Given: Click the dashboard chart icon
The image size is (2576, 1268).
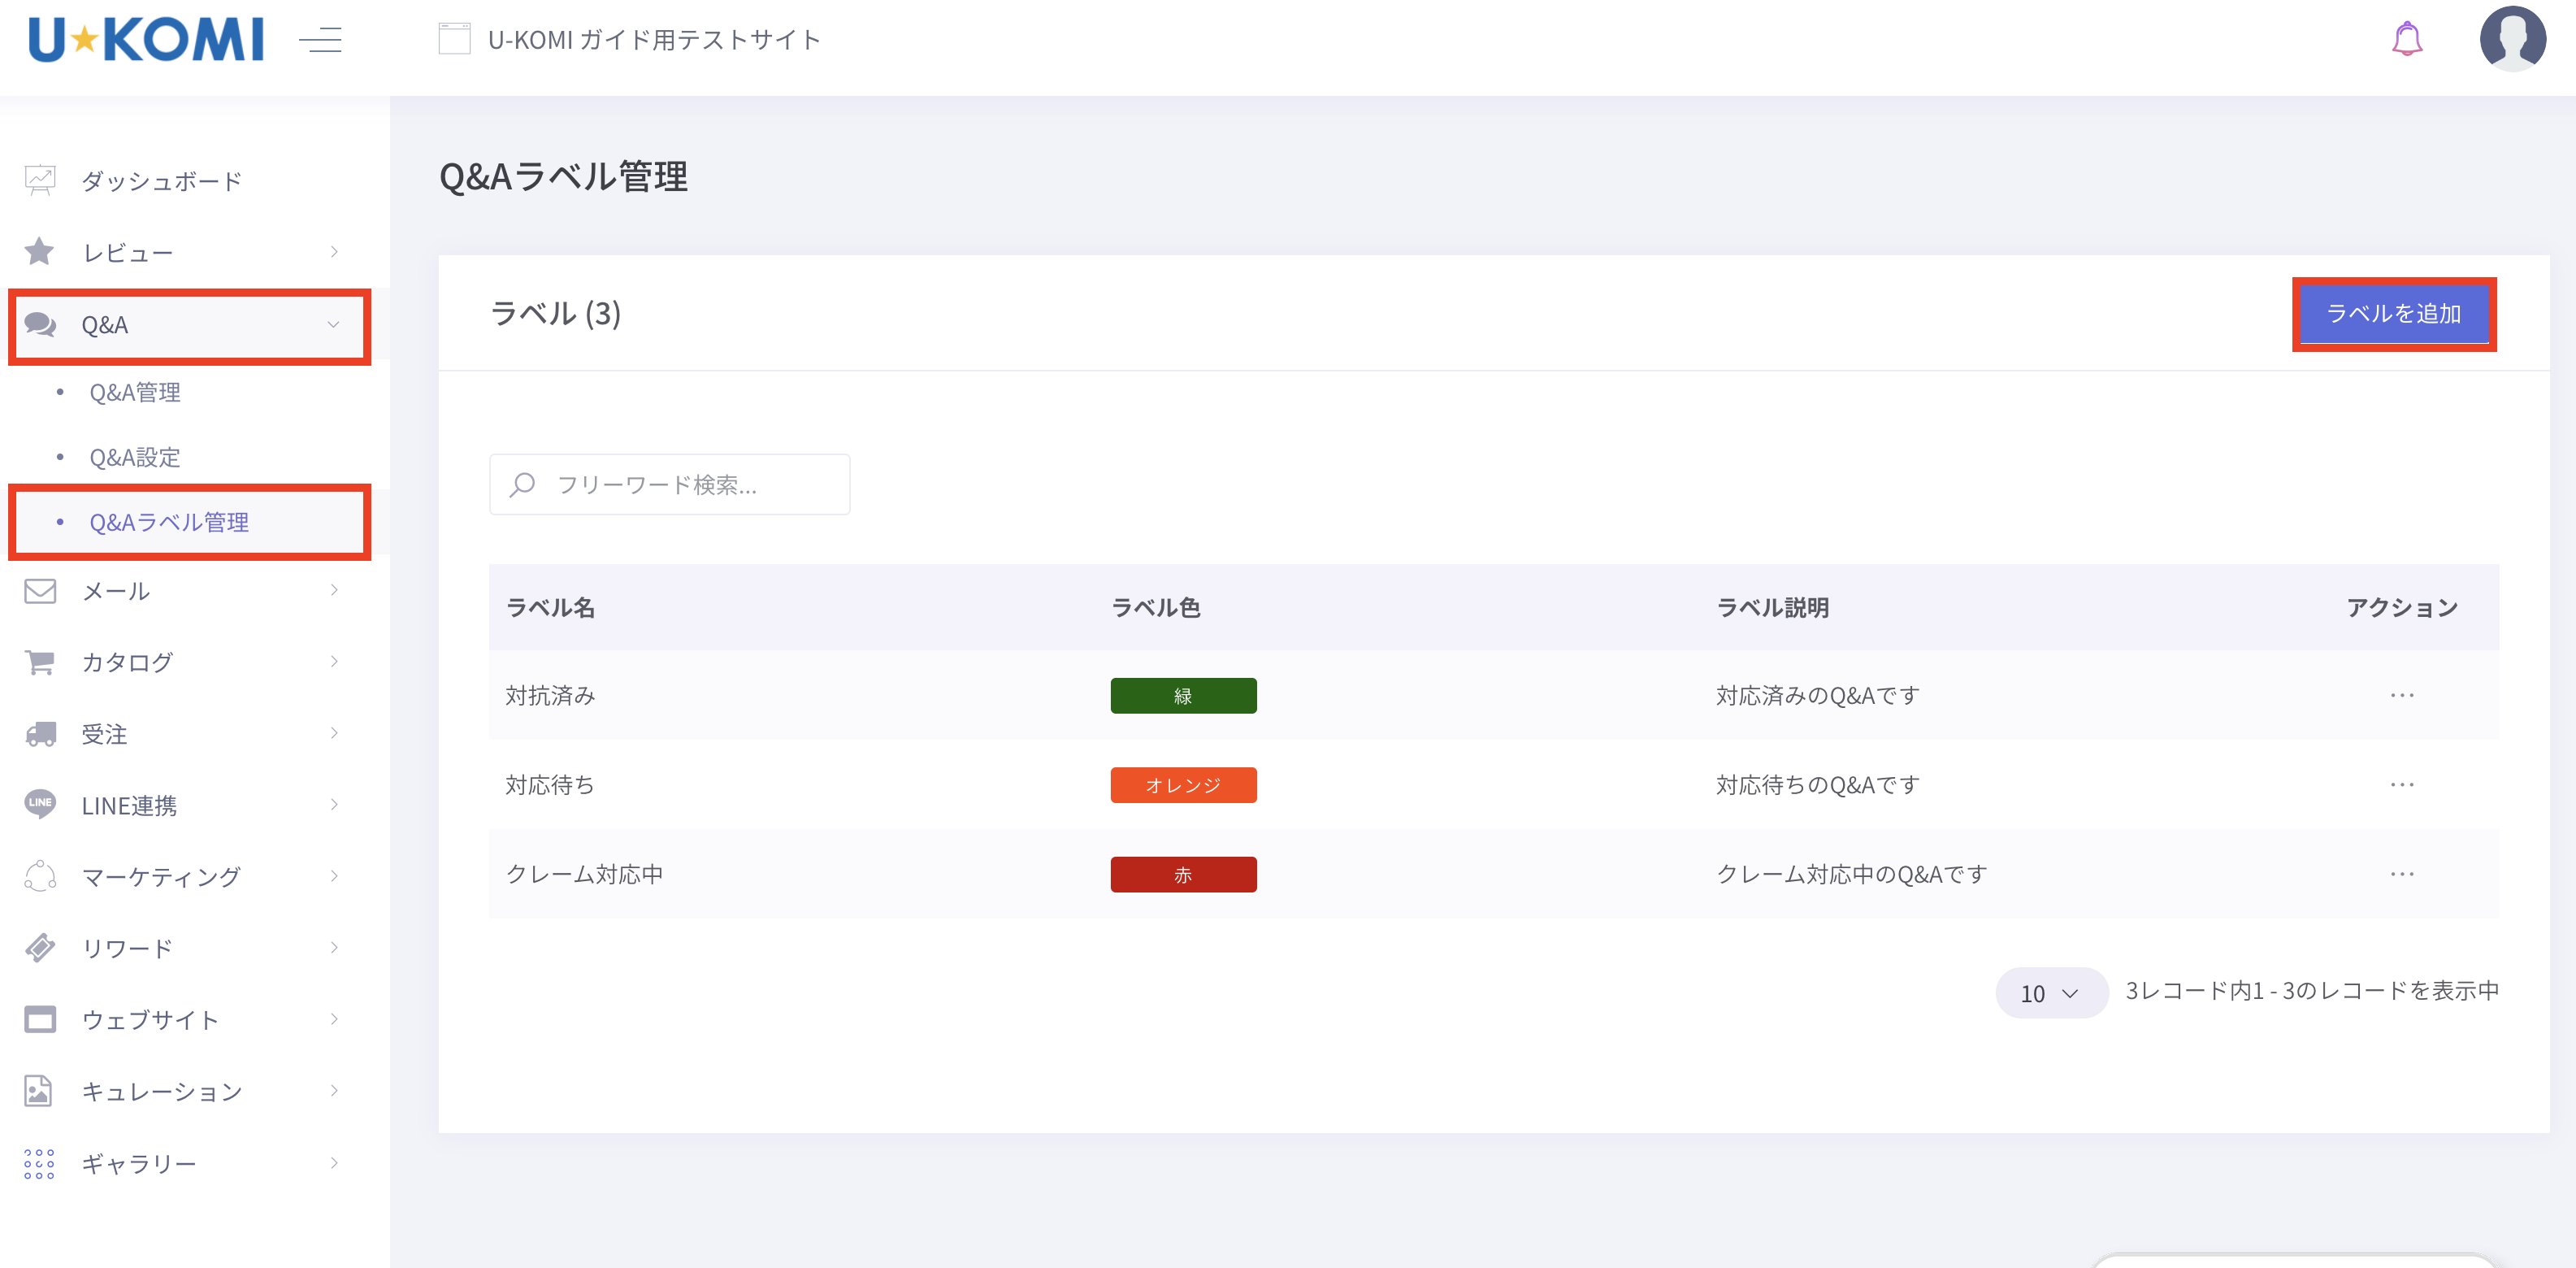Looking at the screenshot, I should [40, 180].
